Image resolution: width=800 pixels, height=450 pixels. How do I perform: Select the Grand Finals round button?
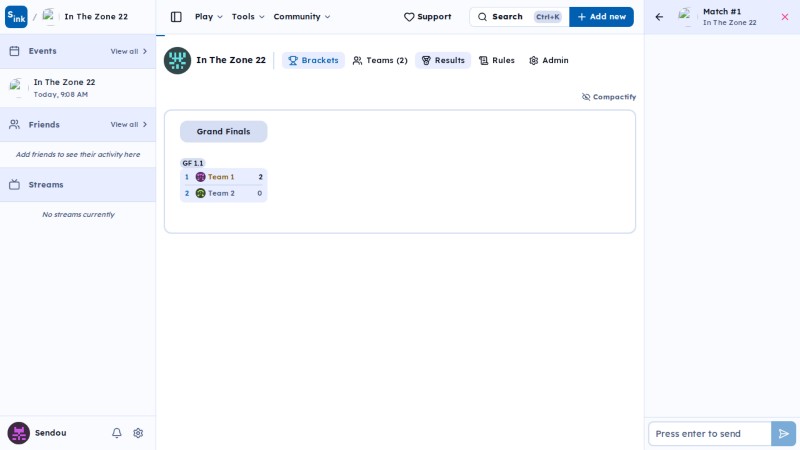pyautogui.click(x=223, y=132)
